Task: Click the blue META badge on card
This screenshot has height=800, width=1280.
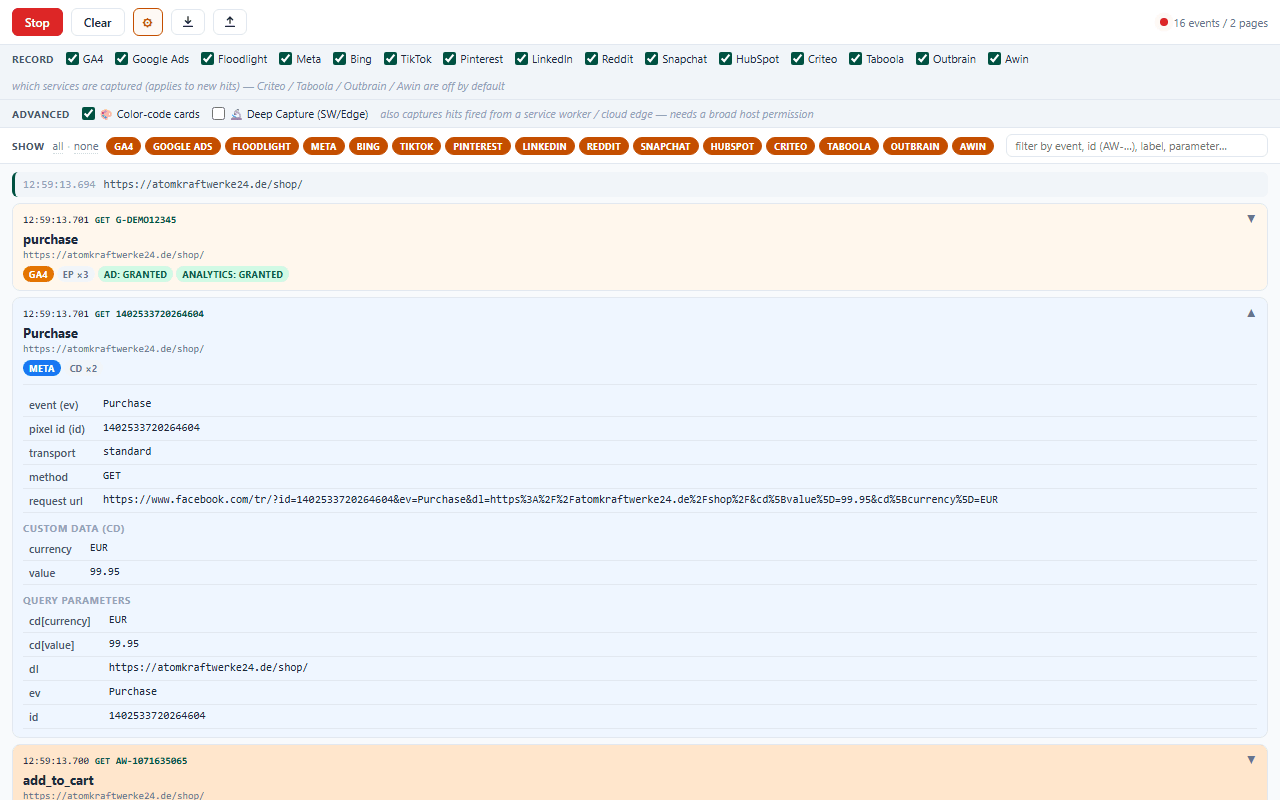Action: click(42, 368)
